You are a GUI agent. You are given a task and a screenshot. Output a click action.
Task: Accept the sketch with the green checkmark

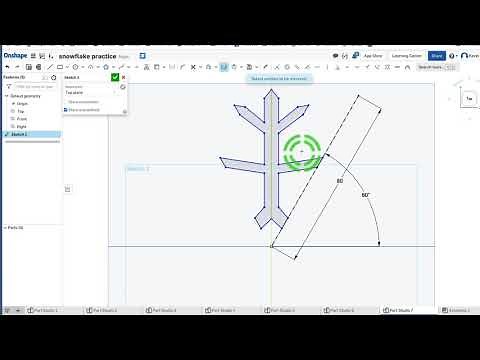click(115, 77)
